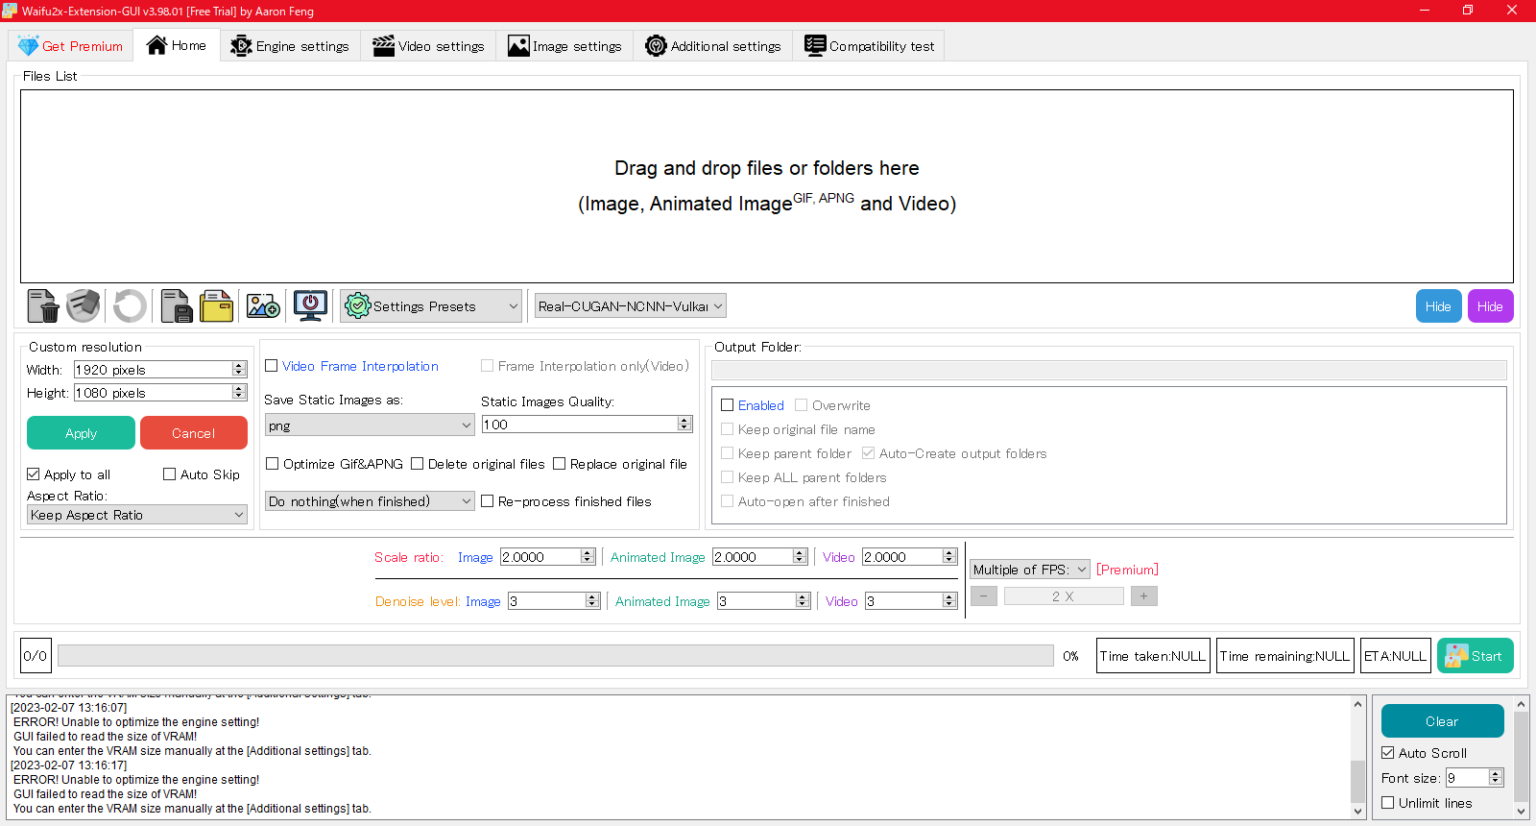Expand the Real-CUGAN-NCNN-Vulkan engine dropdown

click(x=630, y=306)
